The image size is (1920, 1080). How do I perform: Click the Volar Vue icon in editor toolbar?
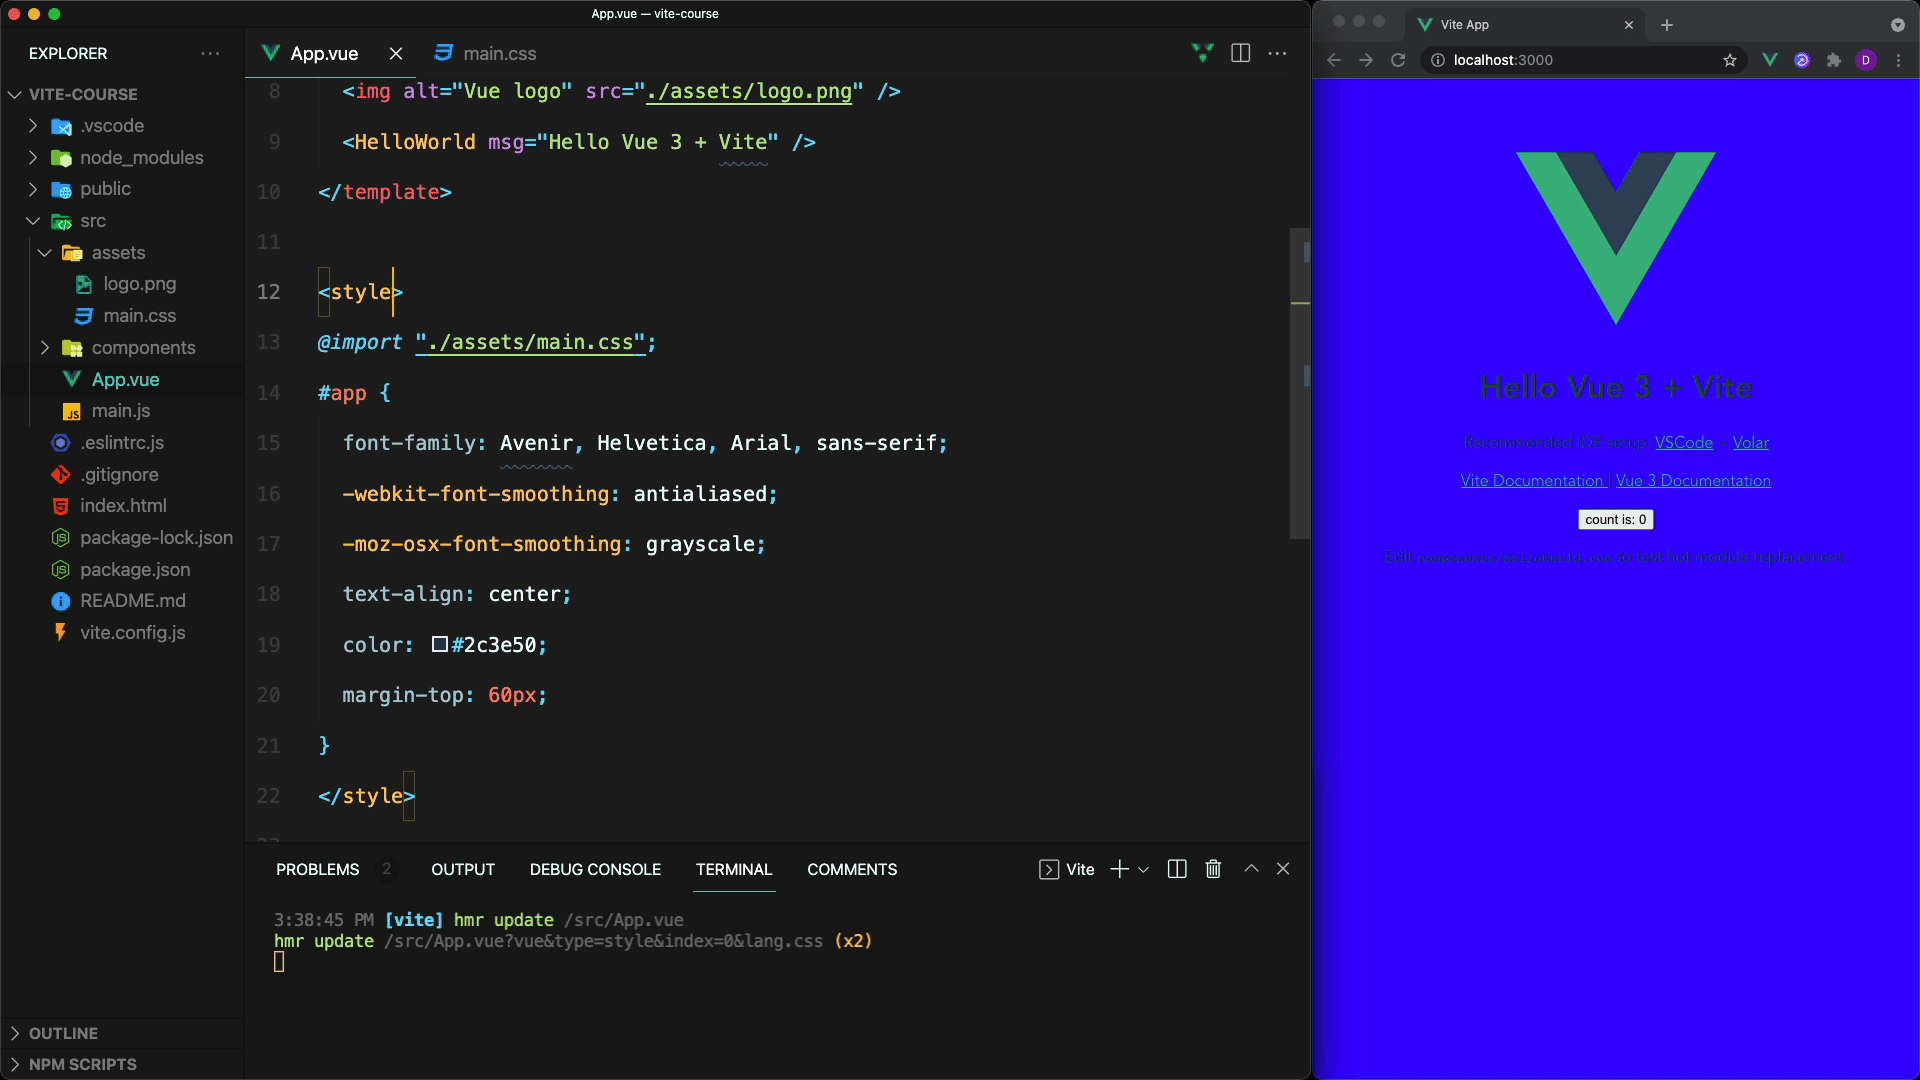pyautogui.click(x=1203, y=53)
